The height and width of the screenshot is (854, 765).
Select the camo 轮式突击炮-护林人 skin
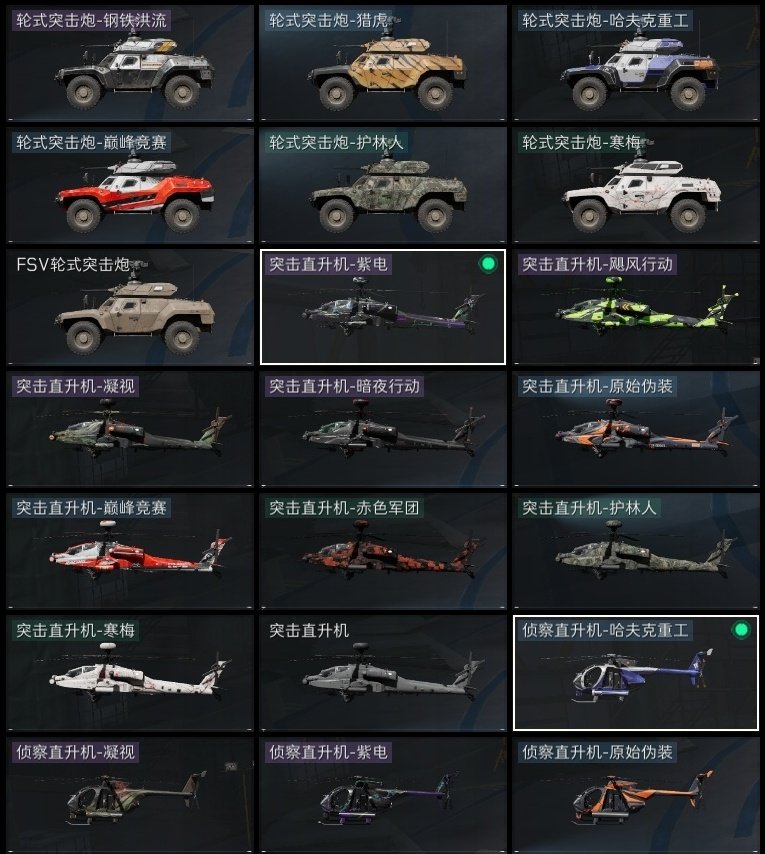383,185
